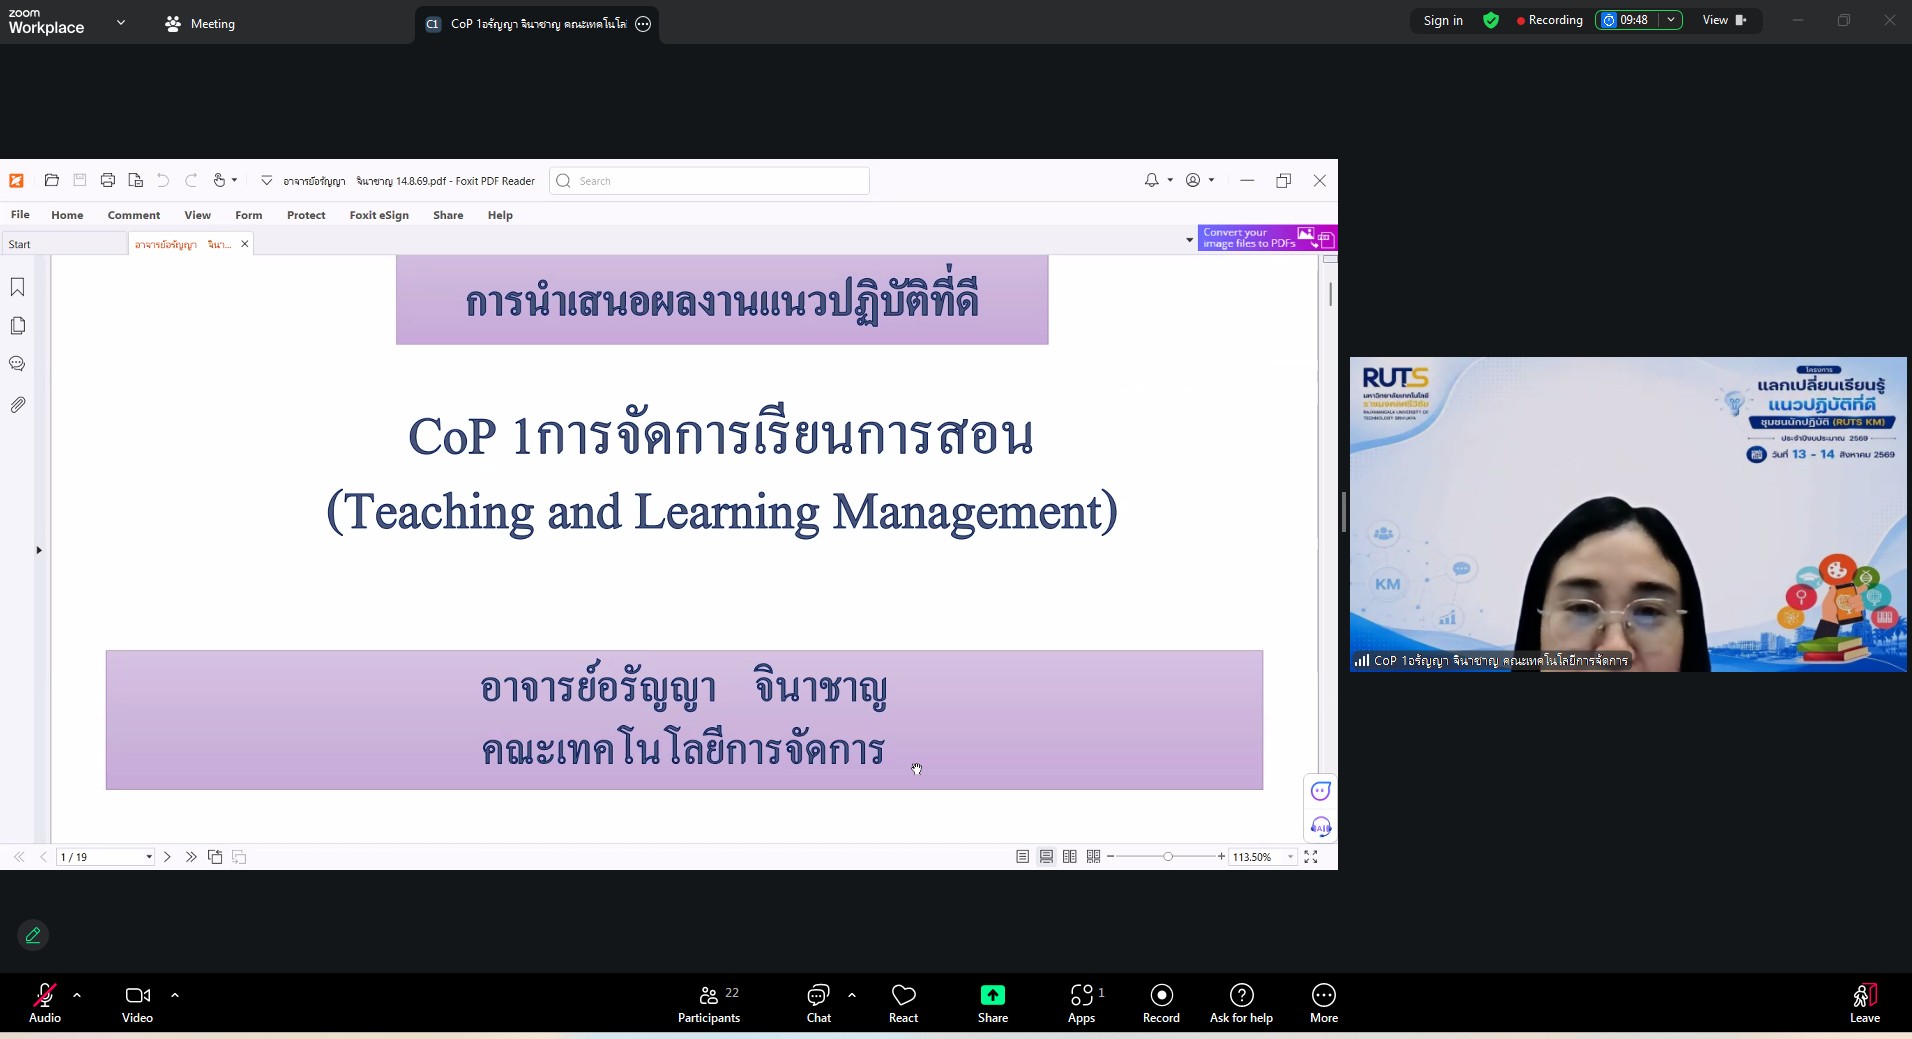Viewport: 1912px width, 1039px height.
Task: Print the PDF using printer icon
Action: pos(108,181)
